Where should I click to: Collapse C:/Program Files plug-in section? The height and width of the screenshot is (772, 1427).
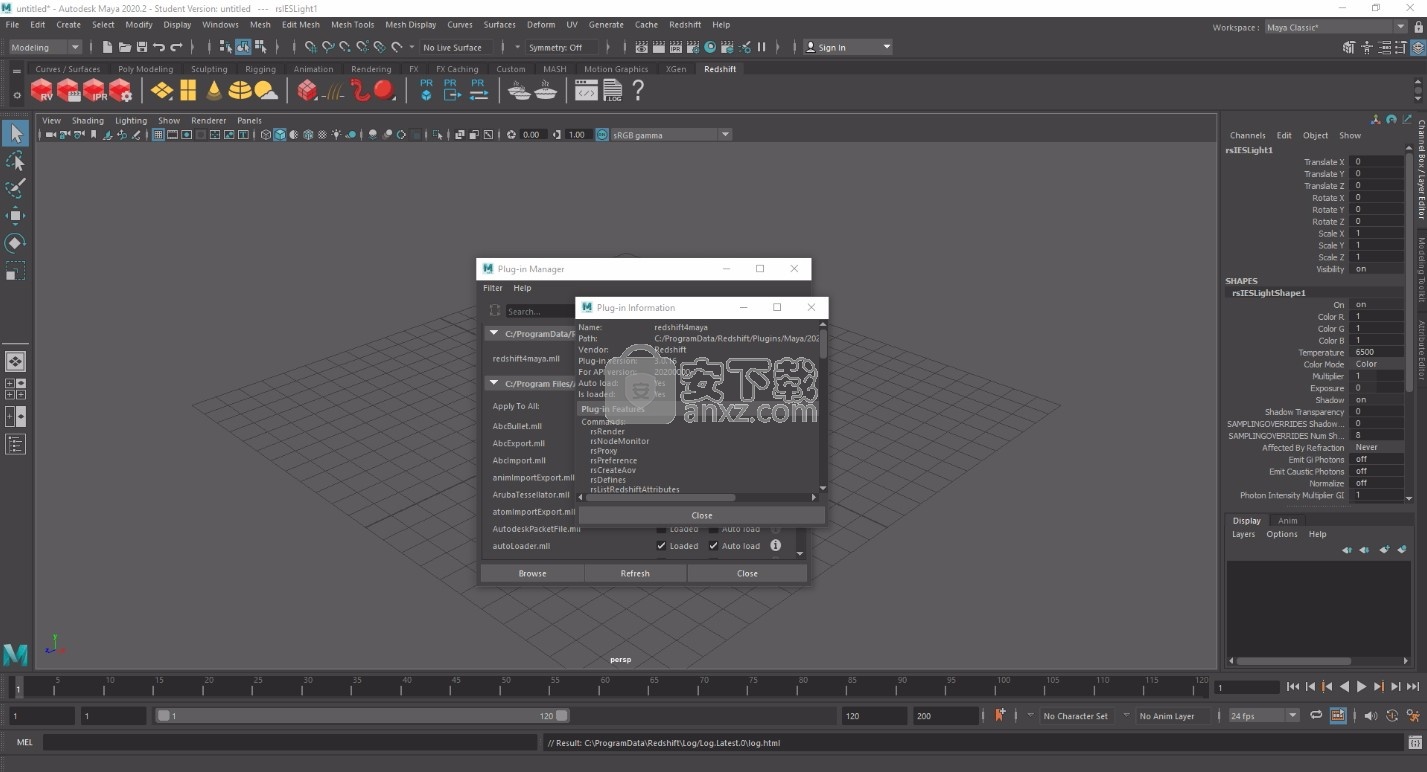[x=494, y=384]
